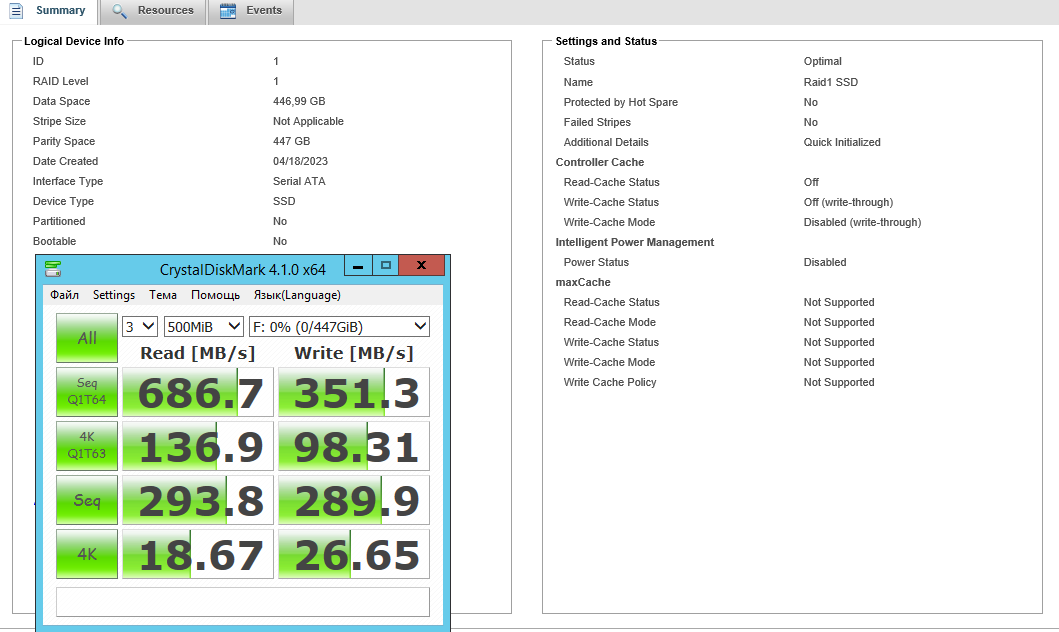
Task: Click the Summary tab icon
Action: [15, 11]
